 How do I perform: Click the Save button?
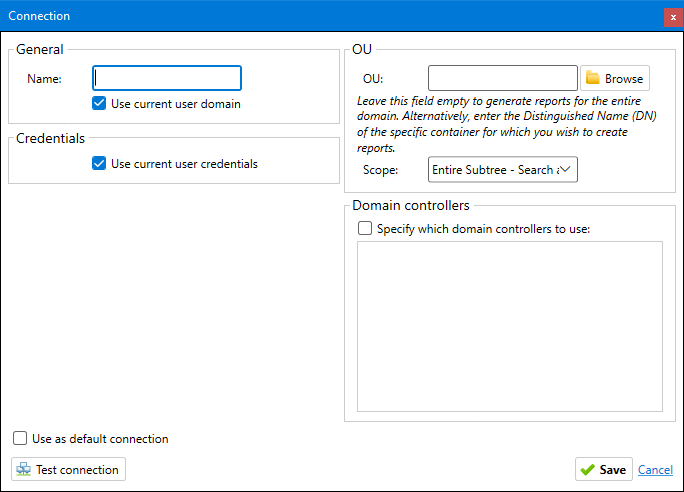pyautogui.click(x=604, y=469)
